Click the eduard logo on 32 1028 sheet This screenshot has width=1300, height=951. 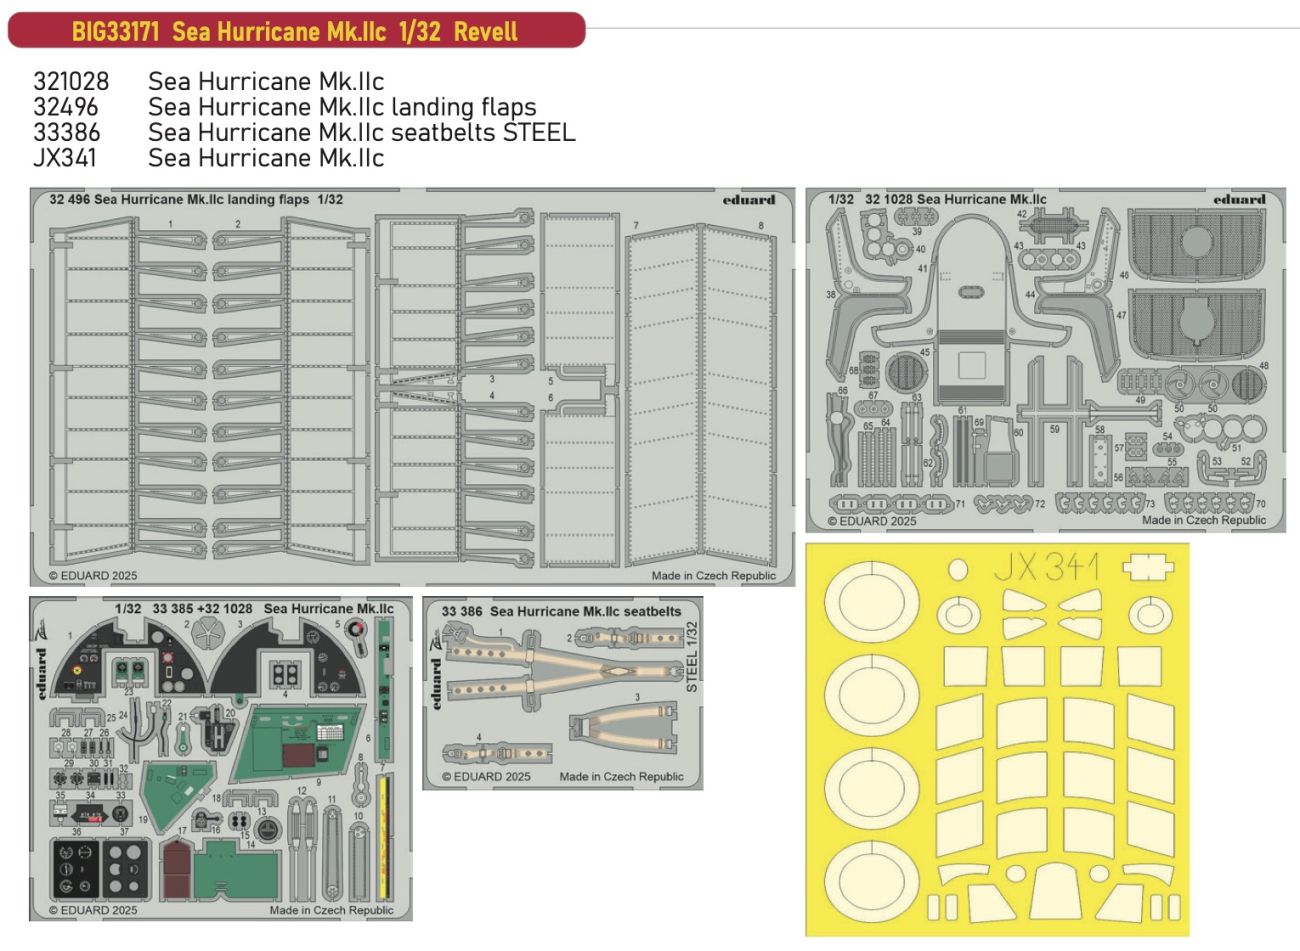(1239, 199)
